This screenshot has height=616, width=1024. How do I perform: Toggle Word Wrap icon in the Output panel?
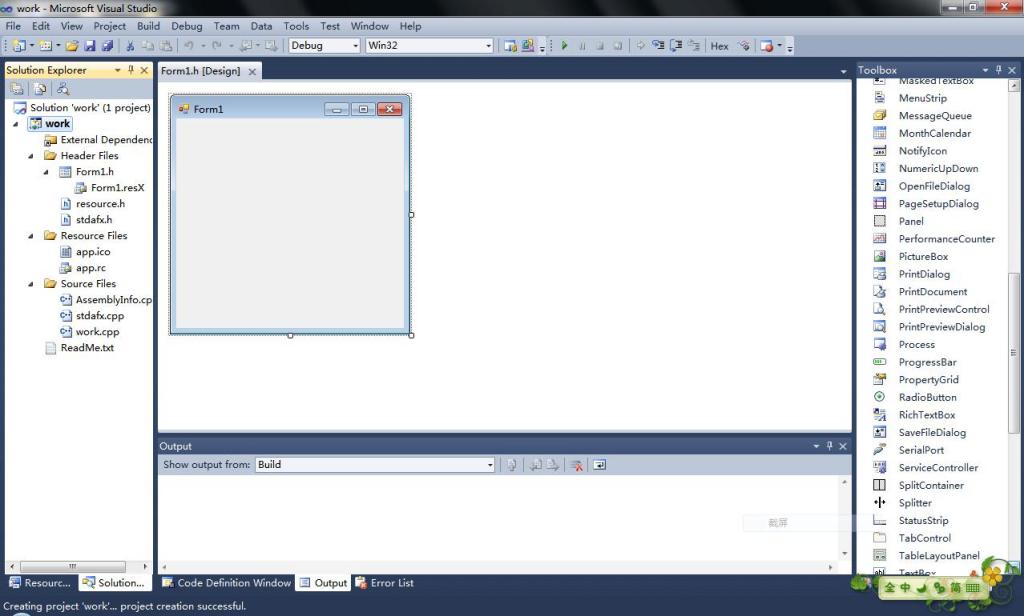[x=599, y=464]
